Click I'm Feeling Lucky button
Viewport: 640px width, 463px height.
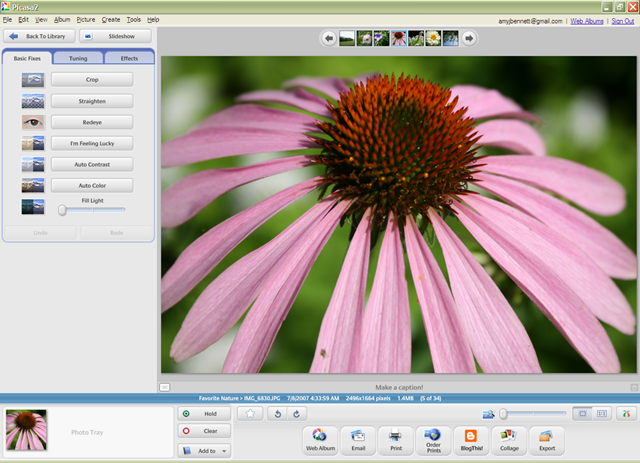click(x=92, y=143)
